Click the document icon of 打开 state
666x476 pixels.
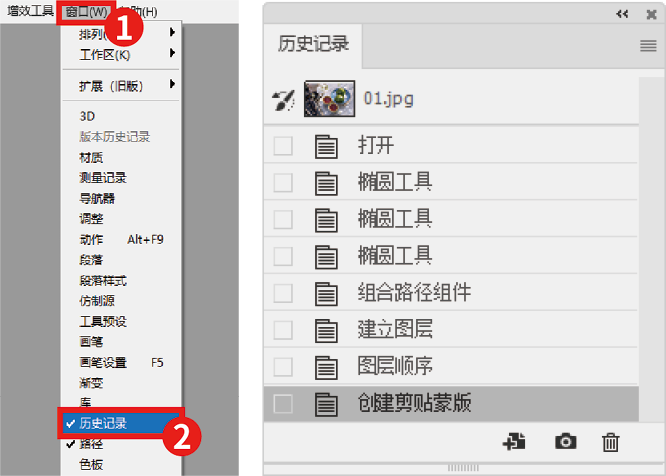point(325,146)
